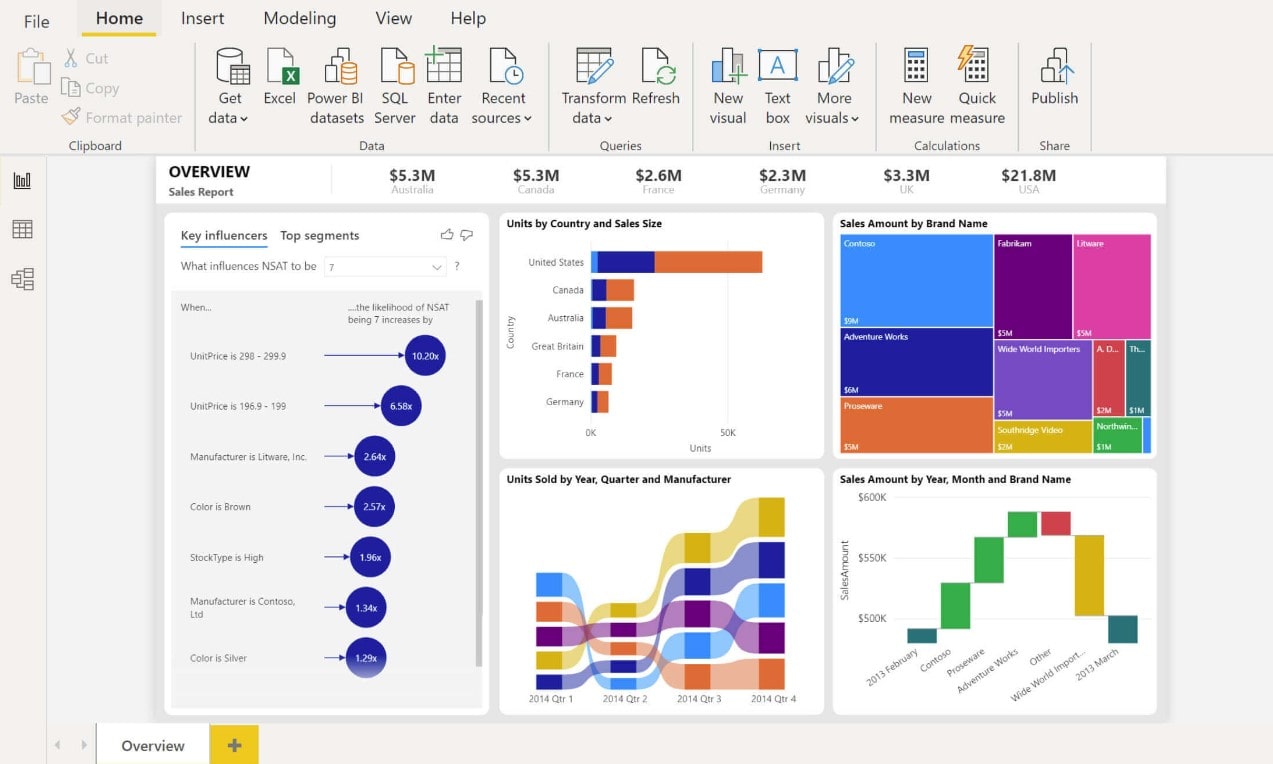Switch to Top segments tab

pos(319,236)
